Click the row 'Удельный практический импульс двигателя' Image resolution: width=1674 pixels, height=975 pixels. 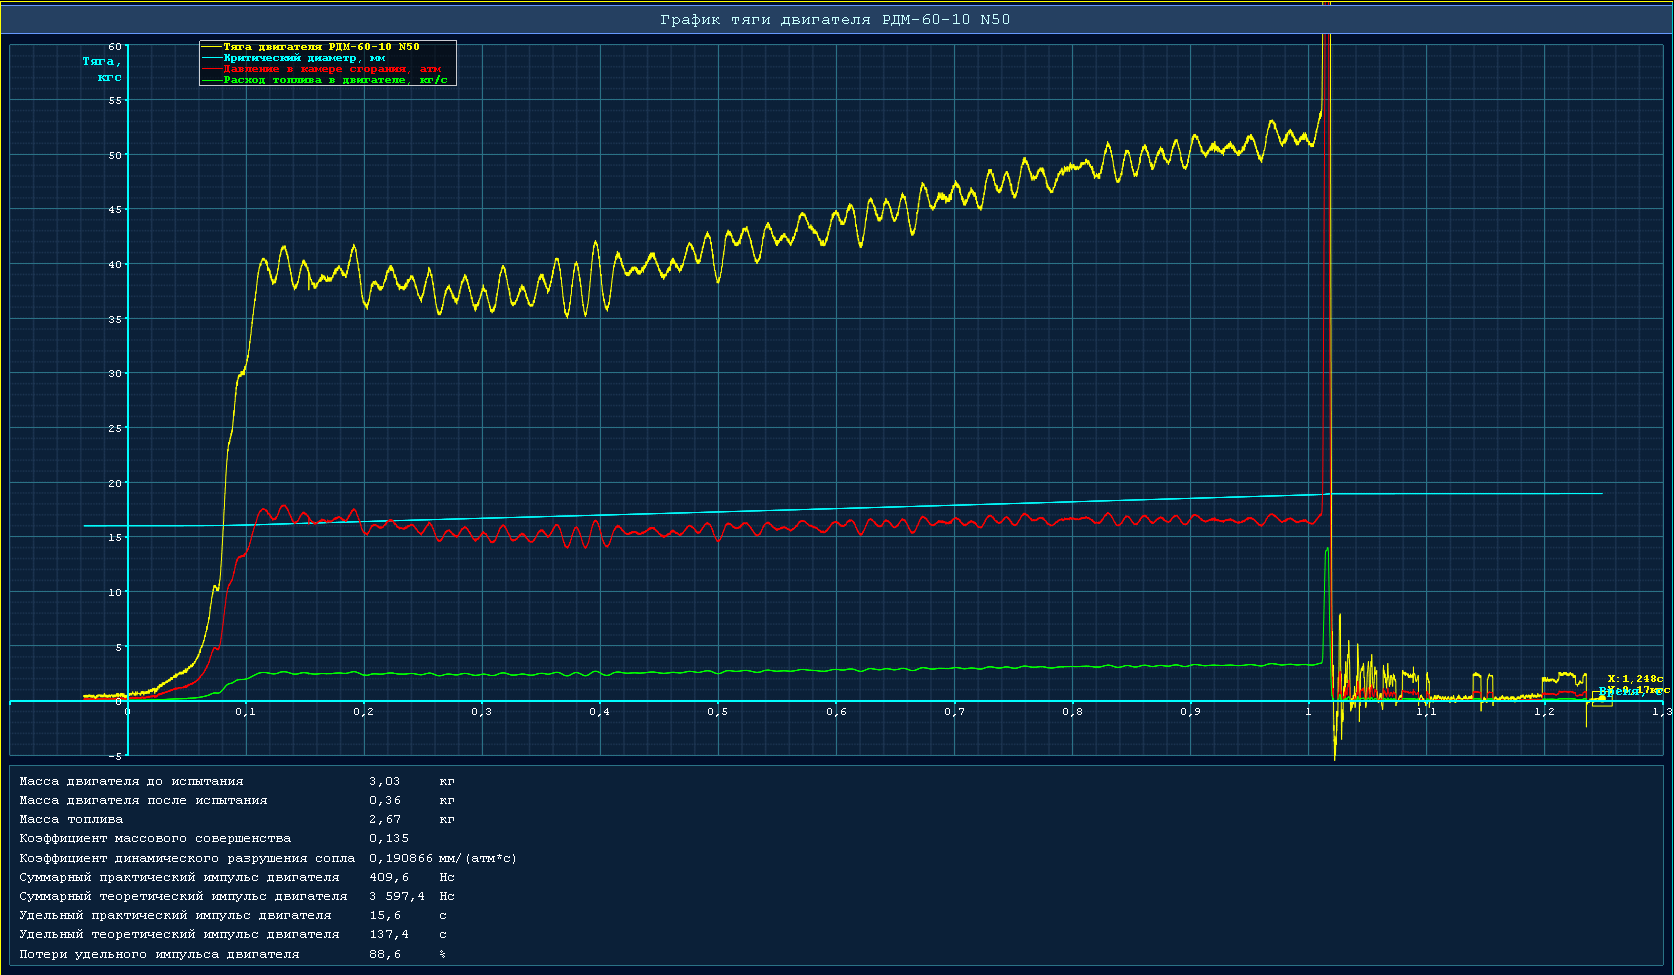point(175,916)
